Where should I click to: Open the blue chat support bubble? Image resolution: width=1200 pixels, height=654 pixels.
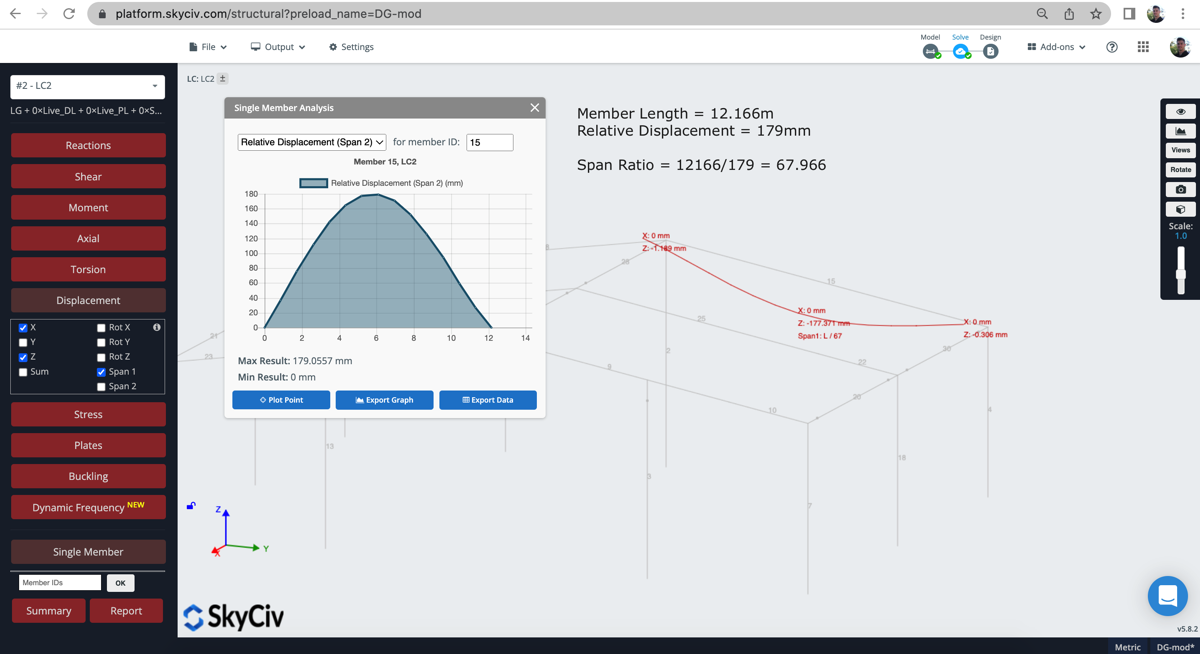1167,596
